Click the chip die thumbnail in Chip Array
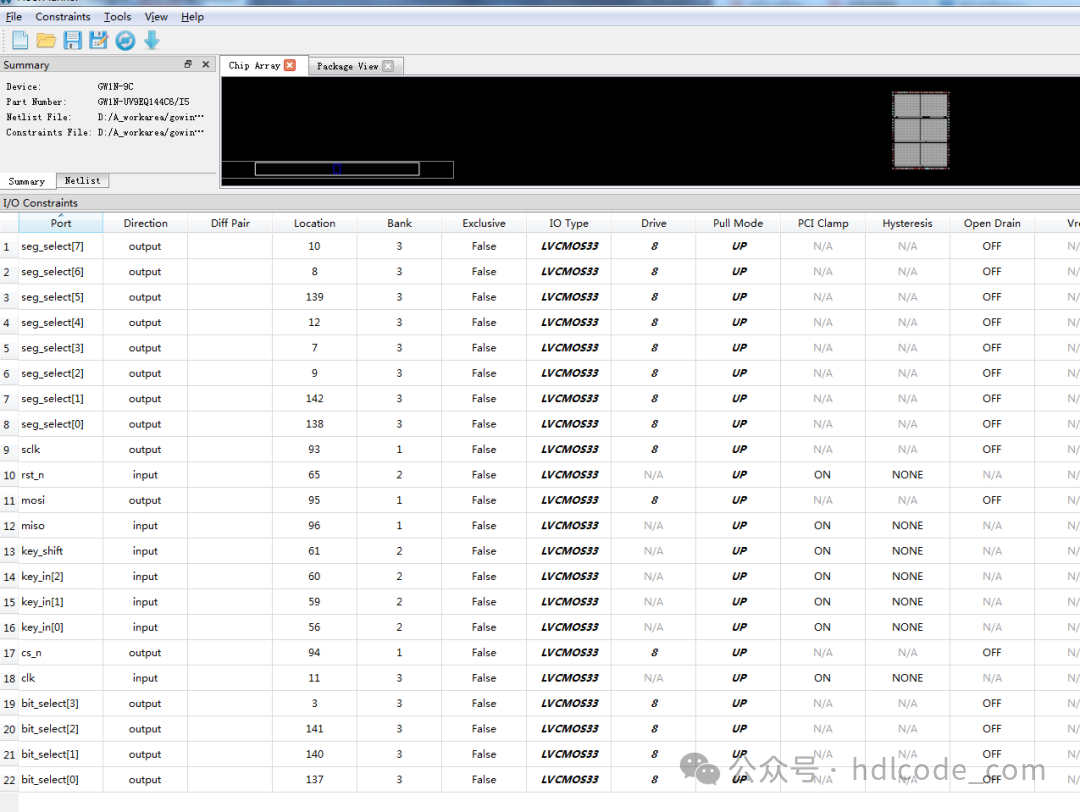This screenshot has width=1080, height=812. [x=921, y=130]
